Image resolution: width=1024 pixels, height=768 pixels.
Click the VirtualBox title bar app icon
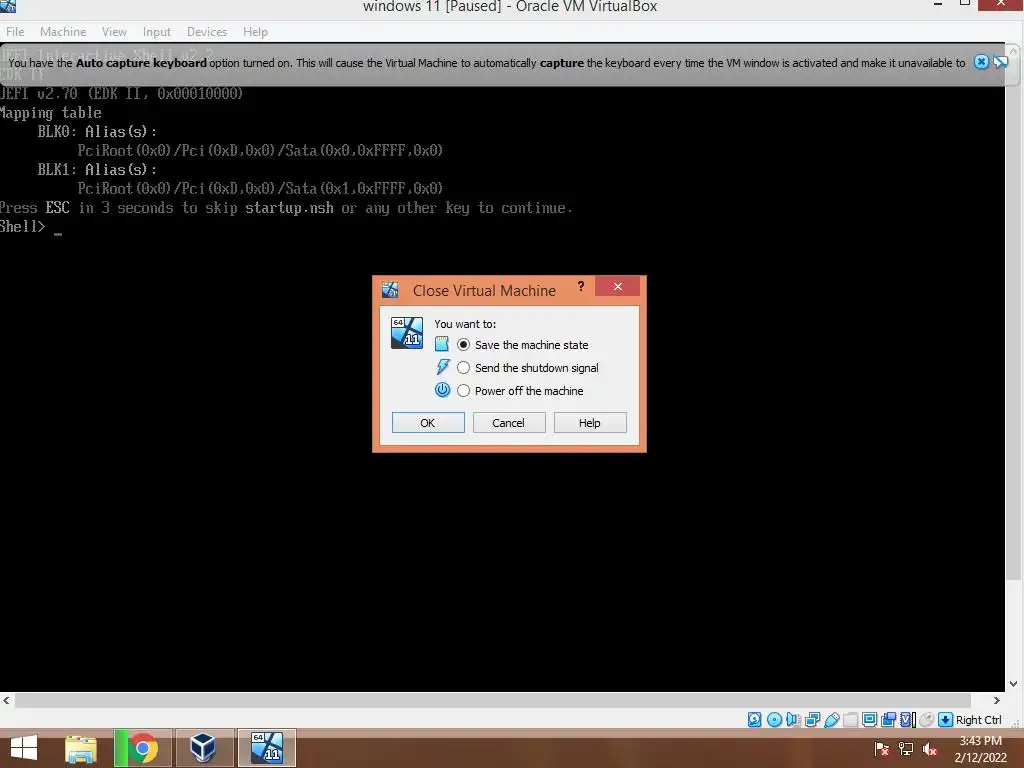(x=8, y=6)
